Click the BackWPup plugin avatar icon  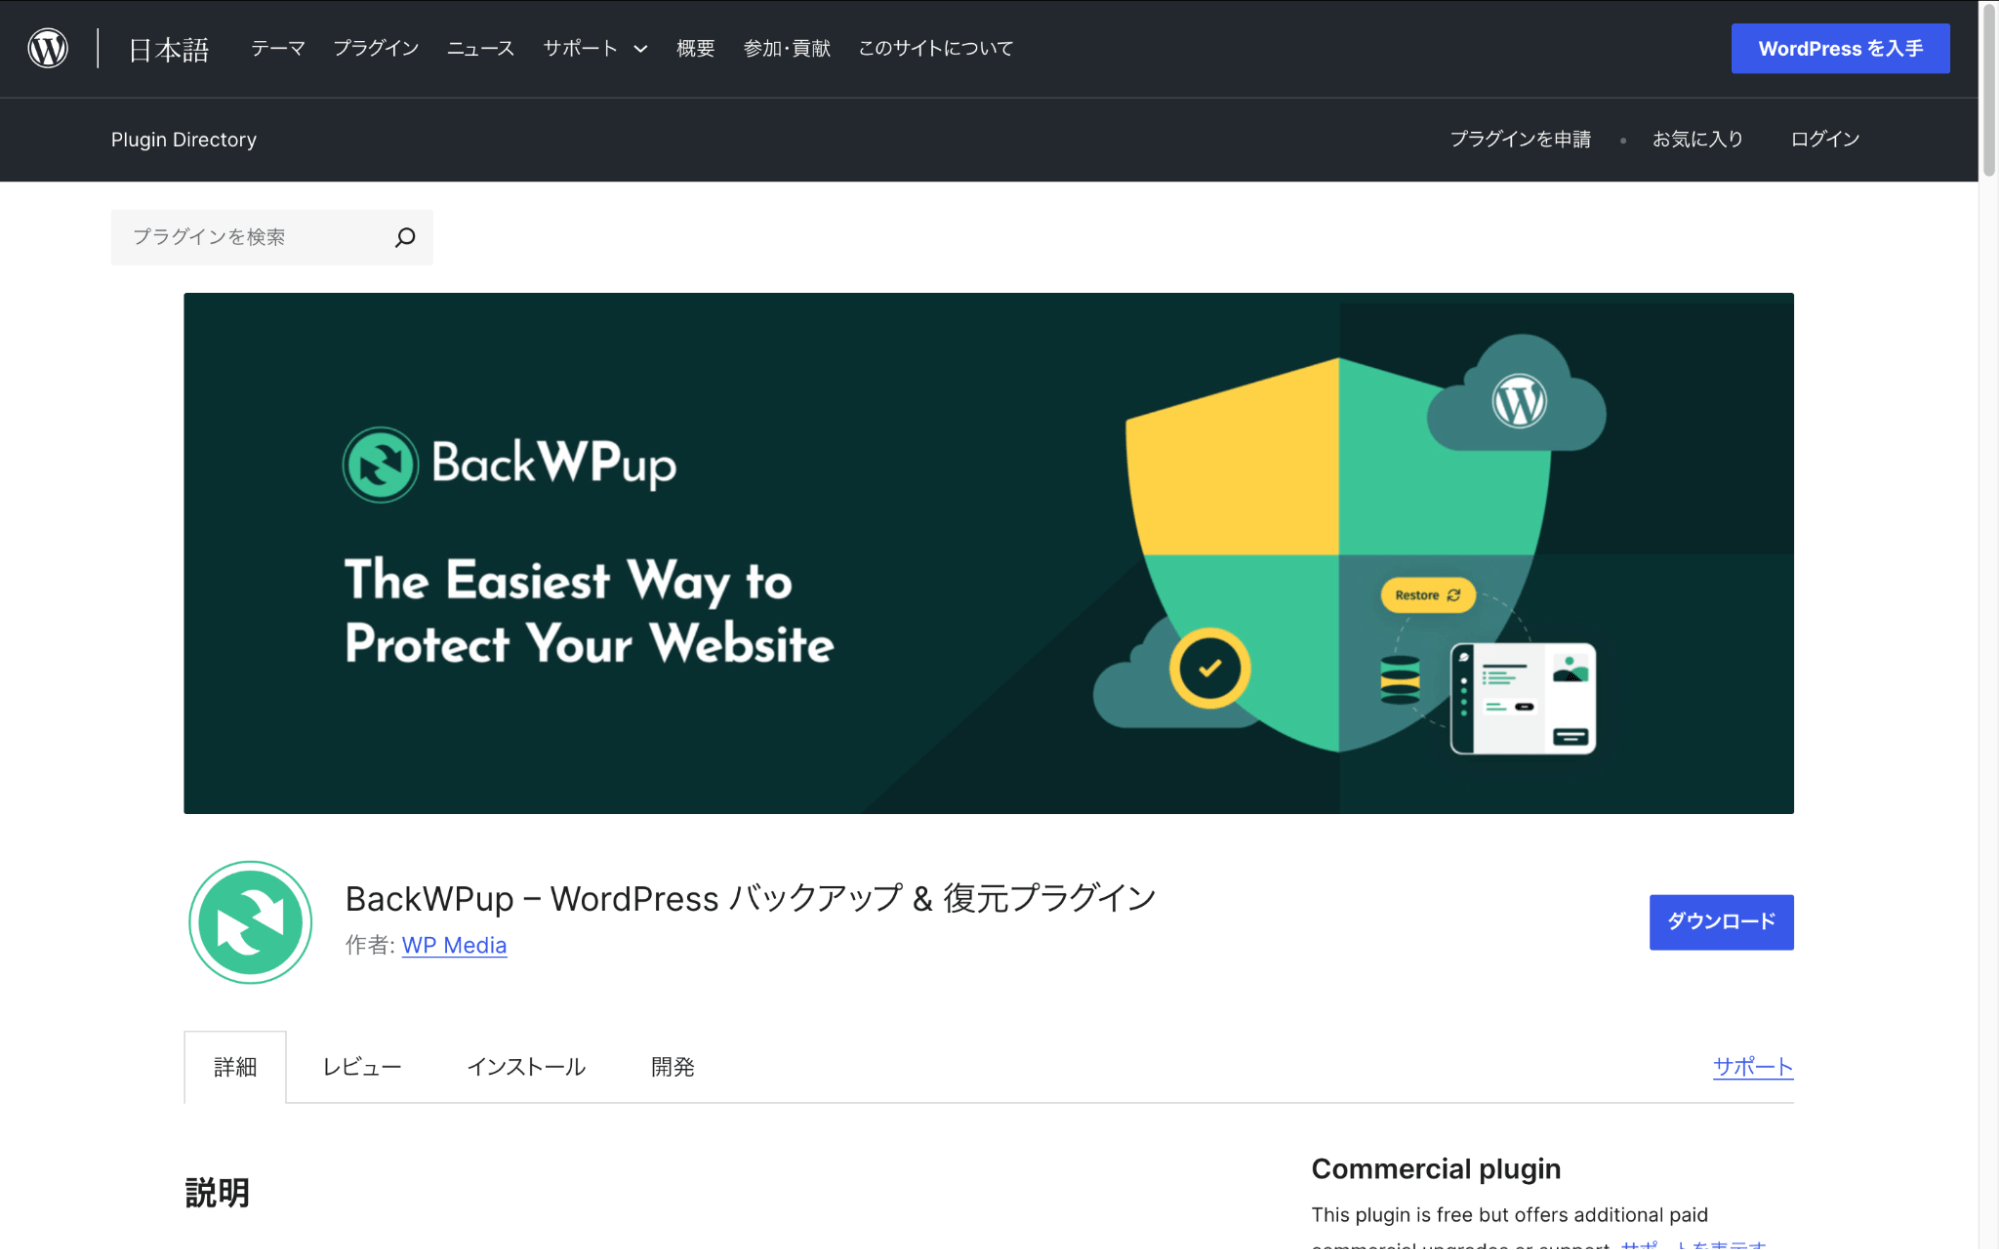(250, 922)
